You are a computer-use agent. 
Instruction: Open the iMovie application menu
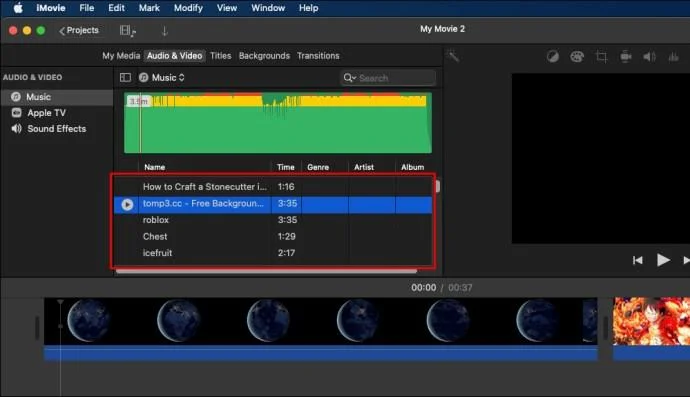[x=51, y=8]
